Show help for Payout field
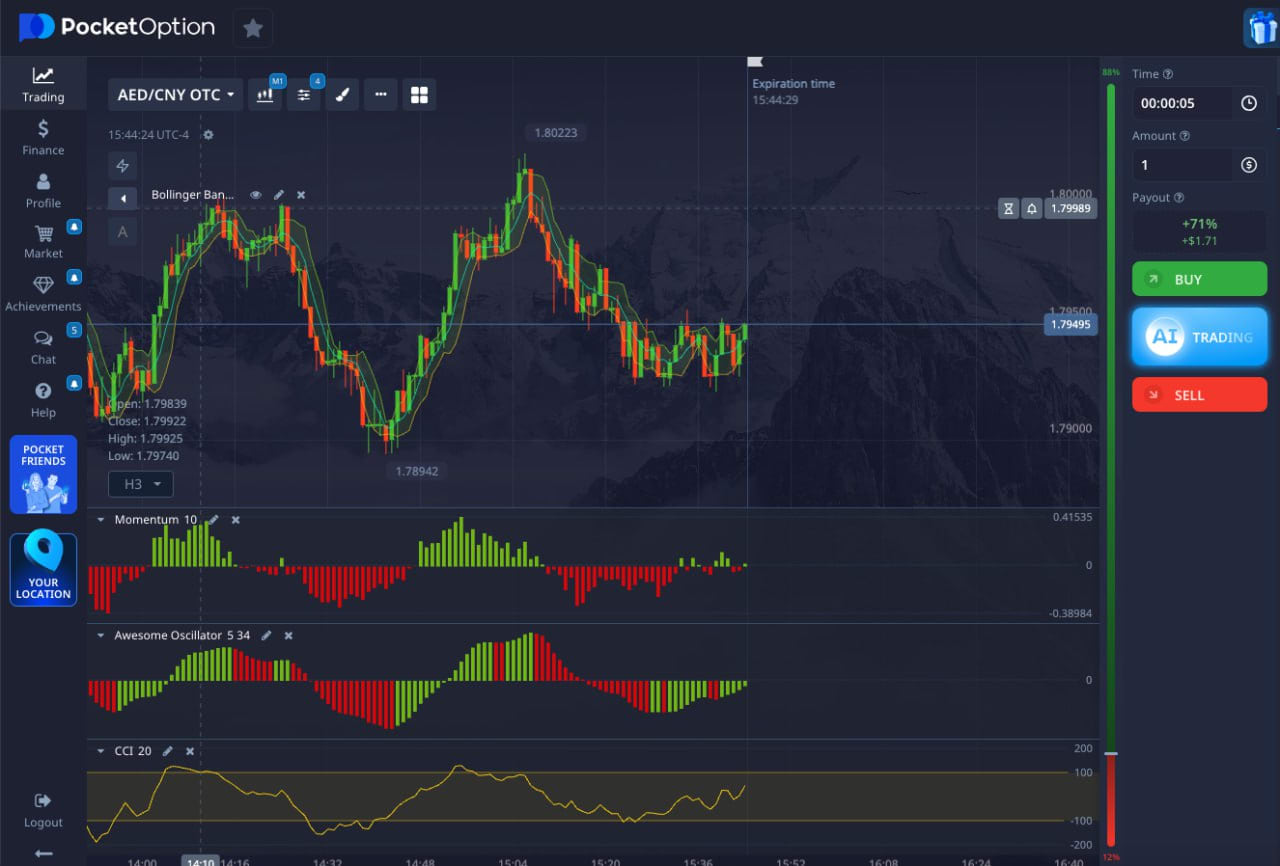 [x=1179, y=198]
